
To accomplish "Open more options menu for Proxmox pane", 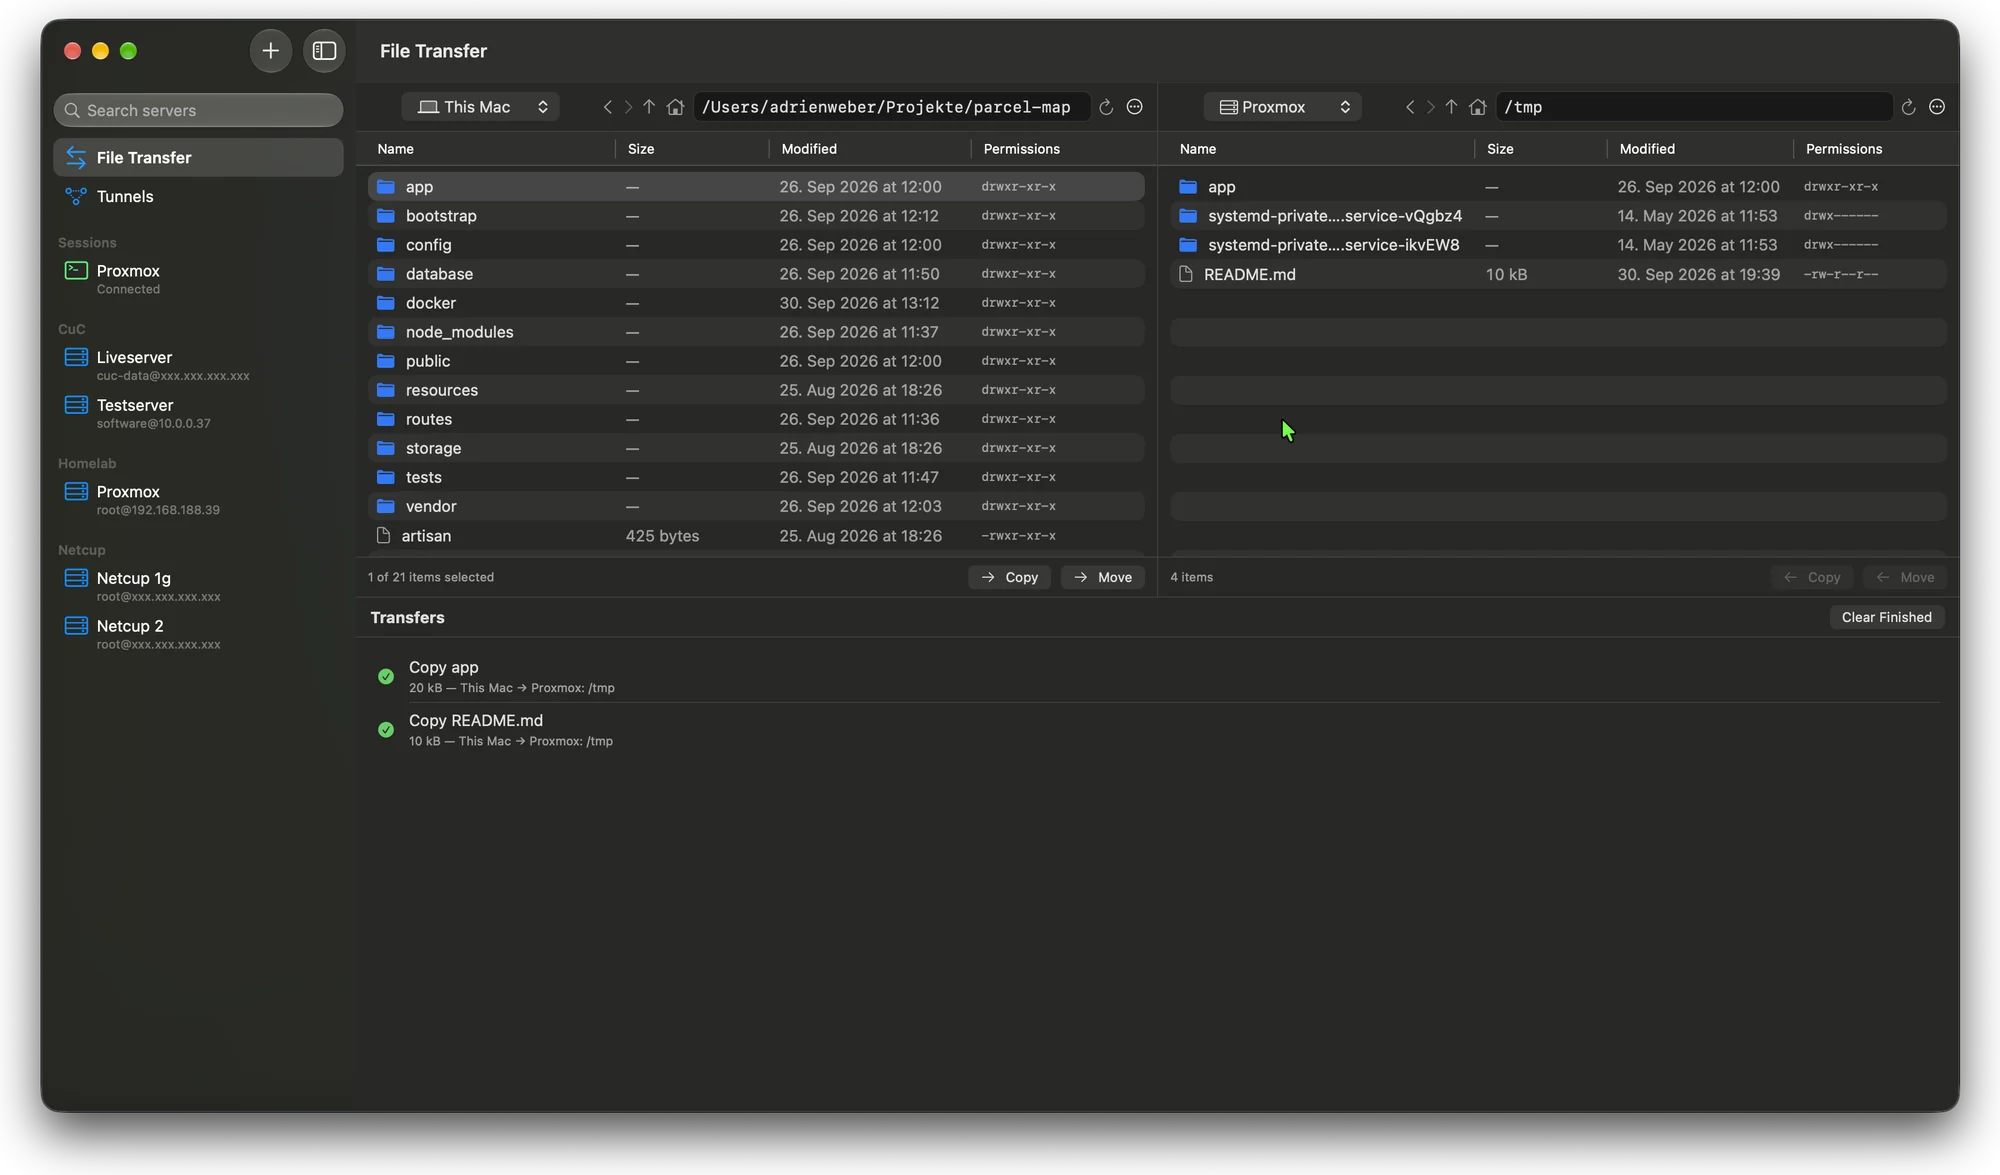I will [x=1937, y=107].
